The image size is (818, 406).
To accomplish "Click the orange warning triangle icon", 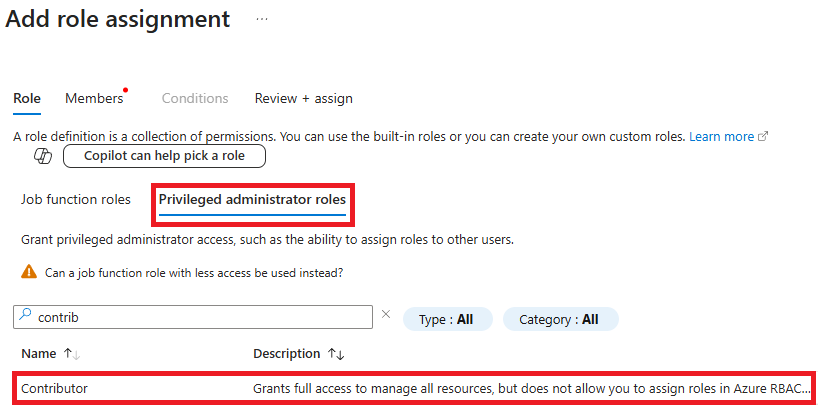I will click(29, 272).
